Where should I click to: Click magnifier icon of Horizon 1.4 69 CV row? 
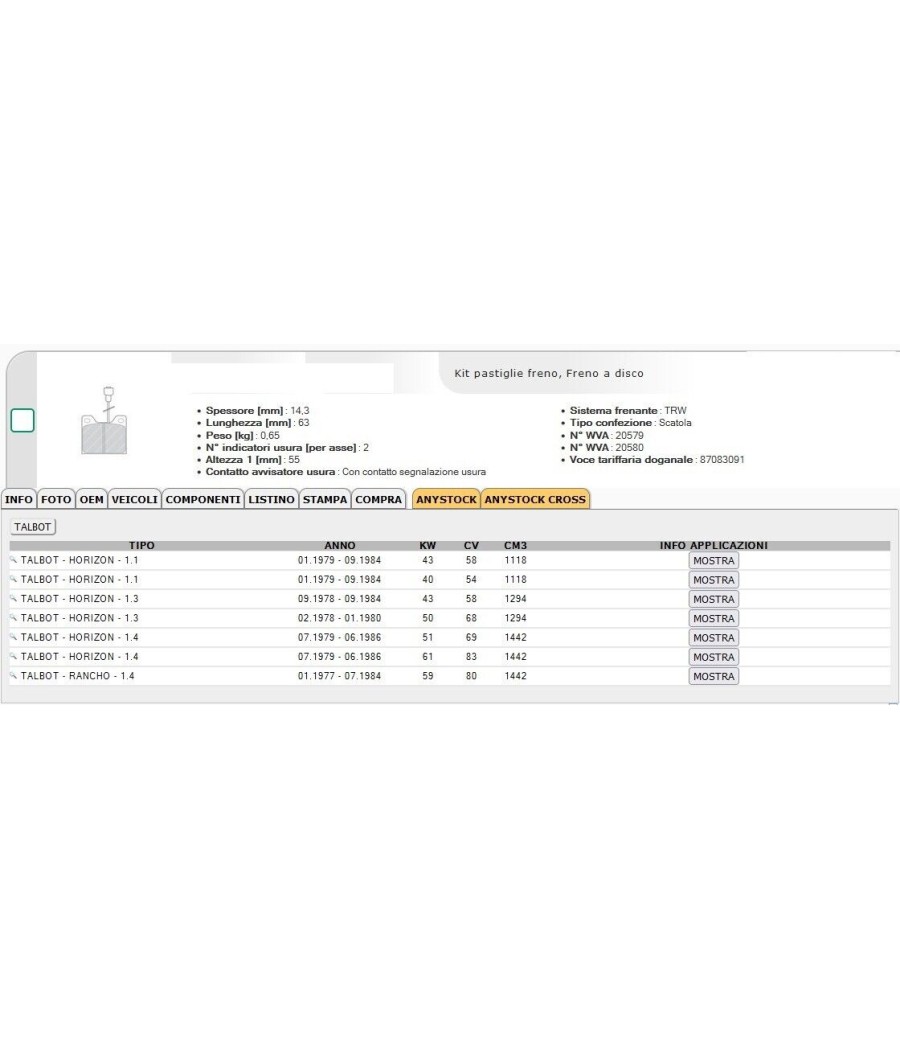point(13,638)
